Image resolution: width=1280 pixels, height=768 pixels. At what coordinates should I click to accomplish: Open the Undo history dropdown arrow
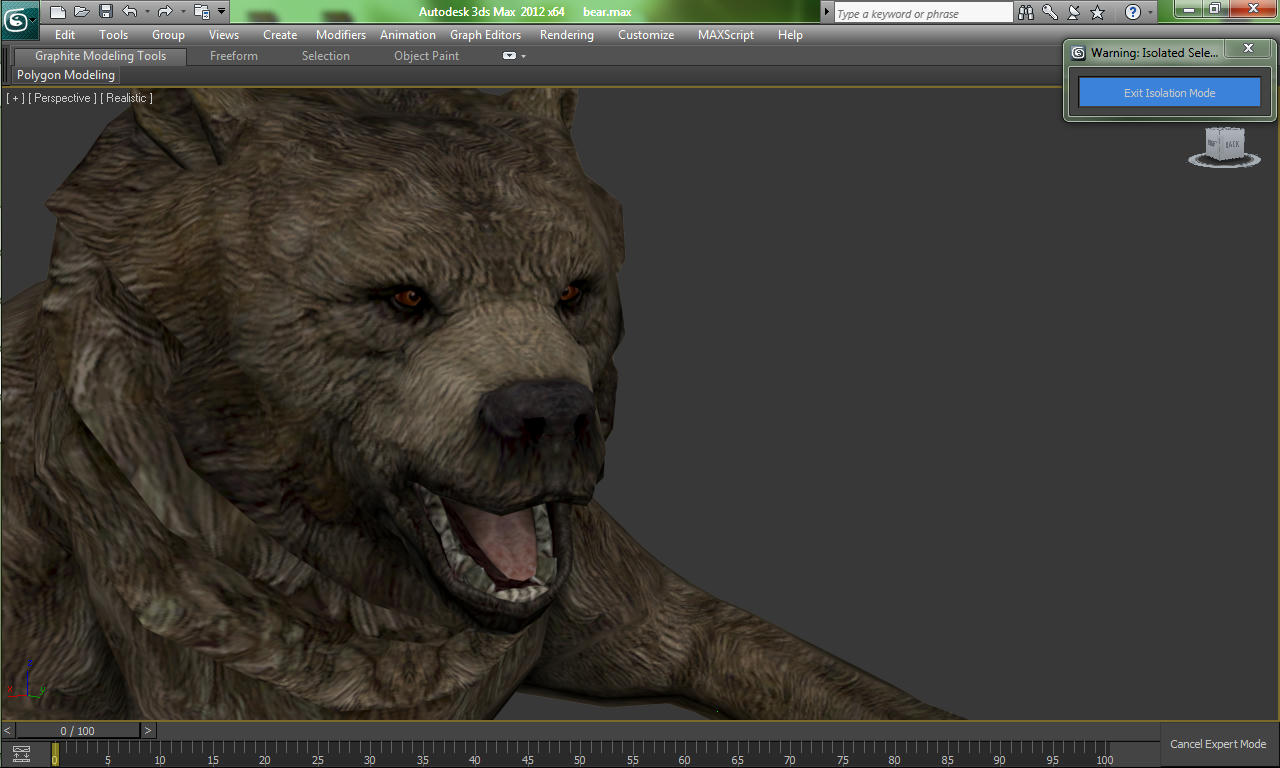click(147, 12)
